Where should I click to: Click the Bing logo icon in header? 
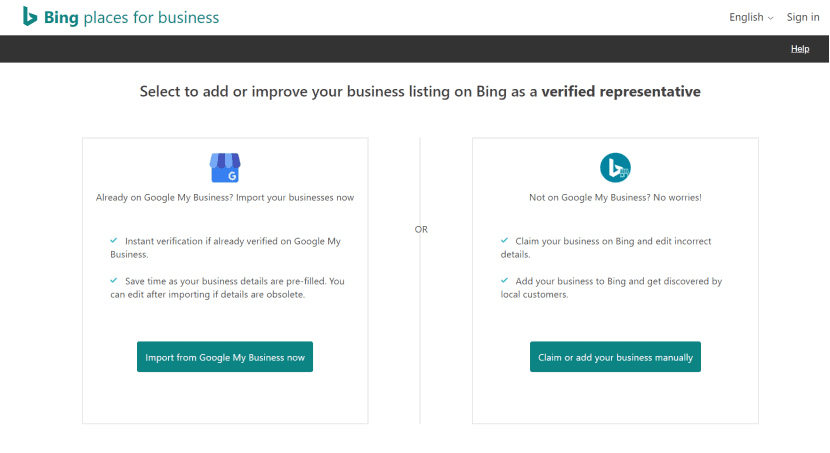point(30,16)
